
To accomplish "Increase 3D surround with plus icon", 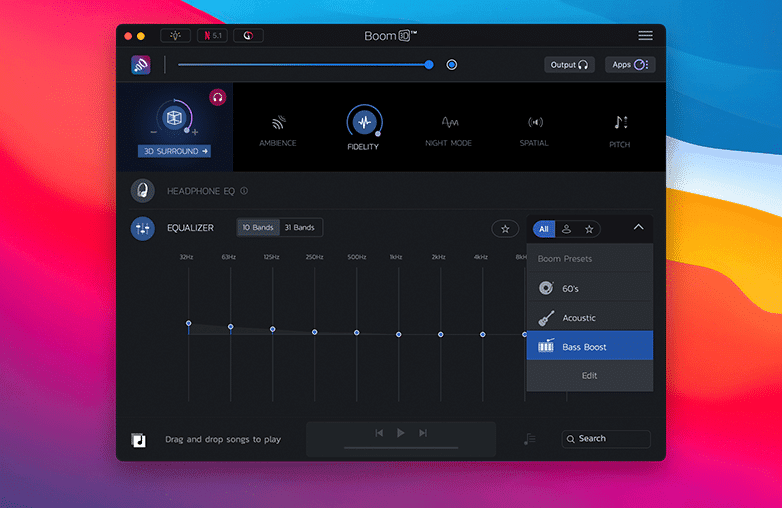I will pyautogui.click(x=195, y=132).
